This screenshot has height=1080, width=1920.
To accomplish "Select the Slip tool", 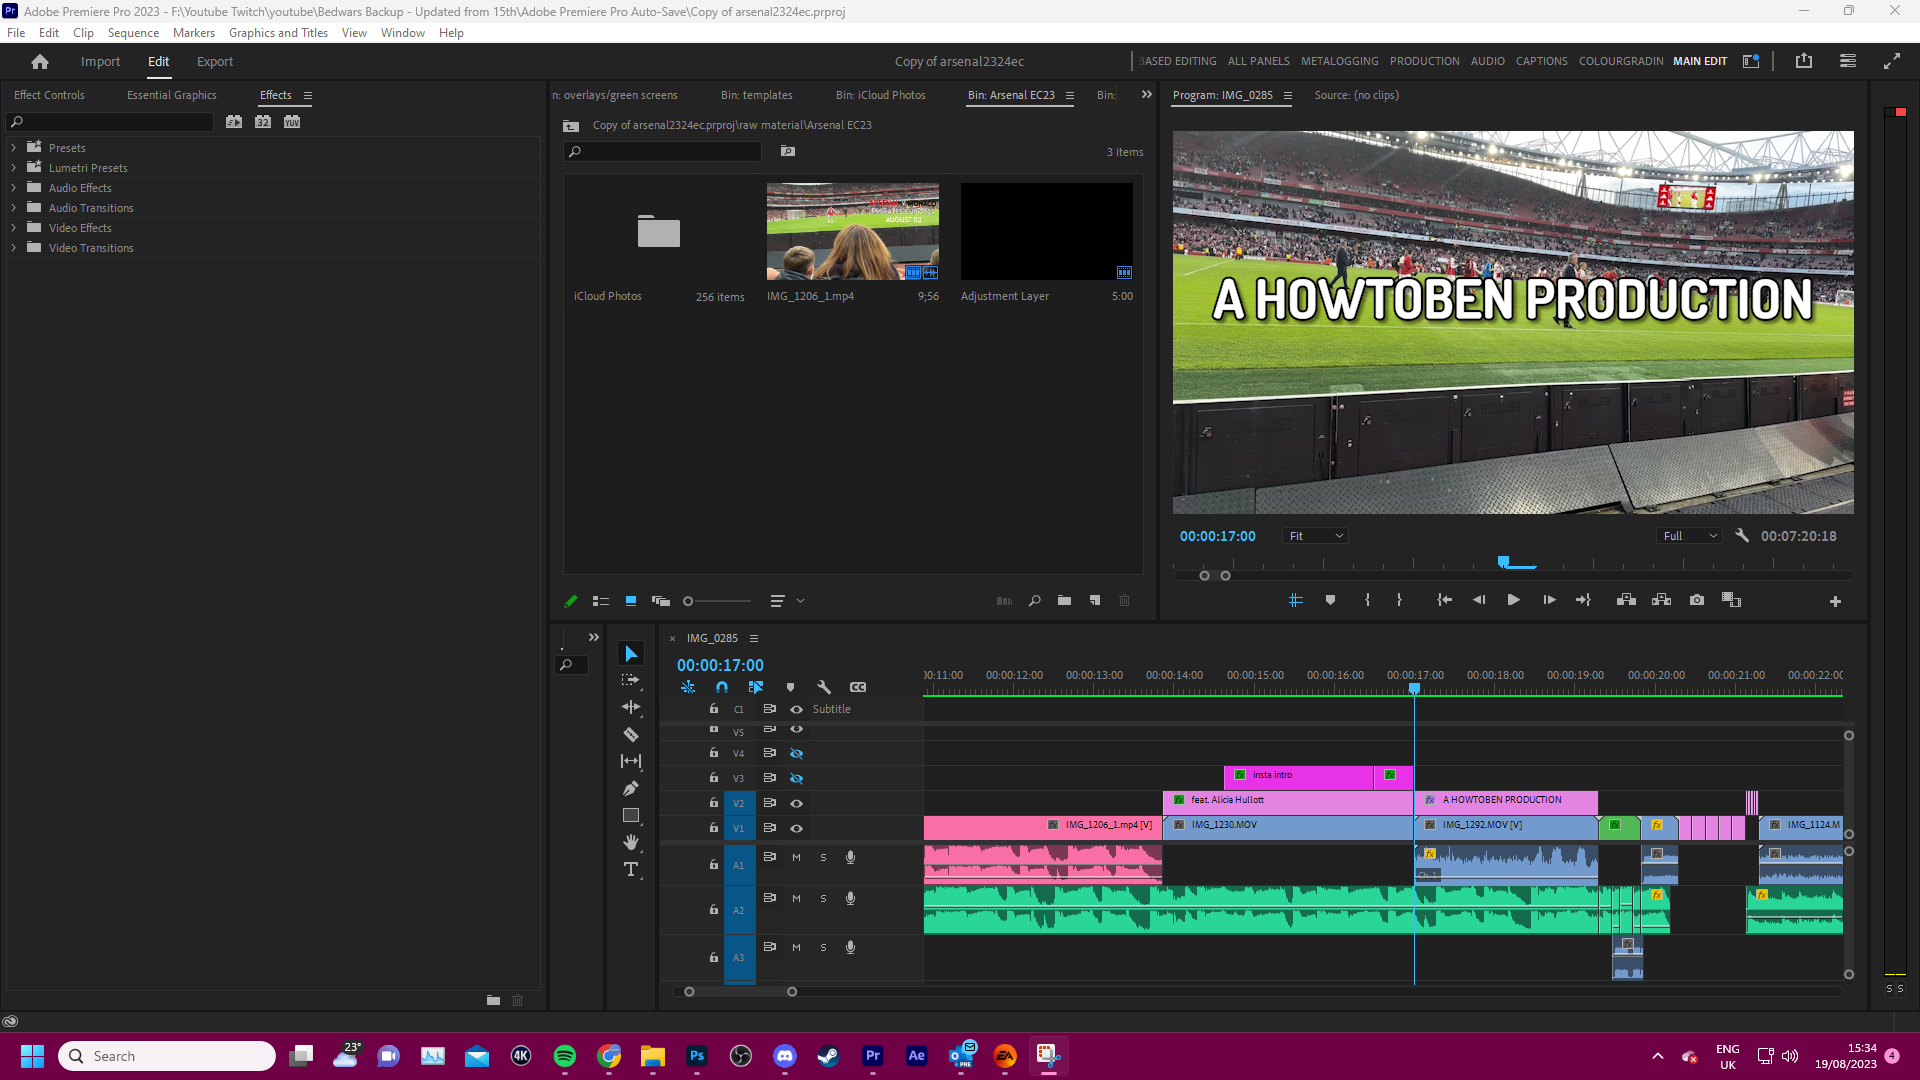I will coord(631,761).
